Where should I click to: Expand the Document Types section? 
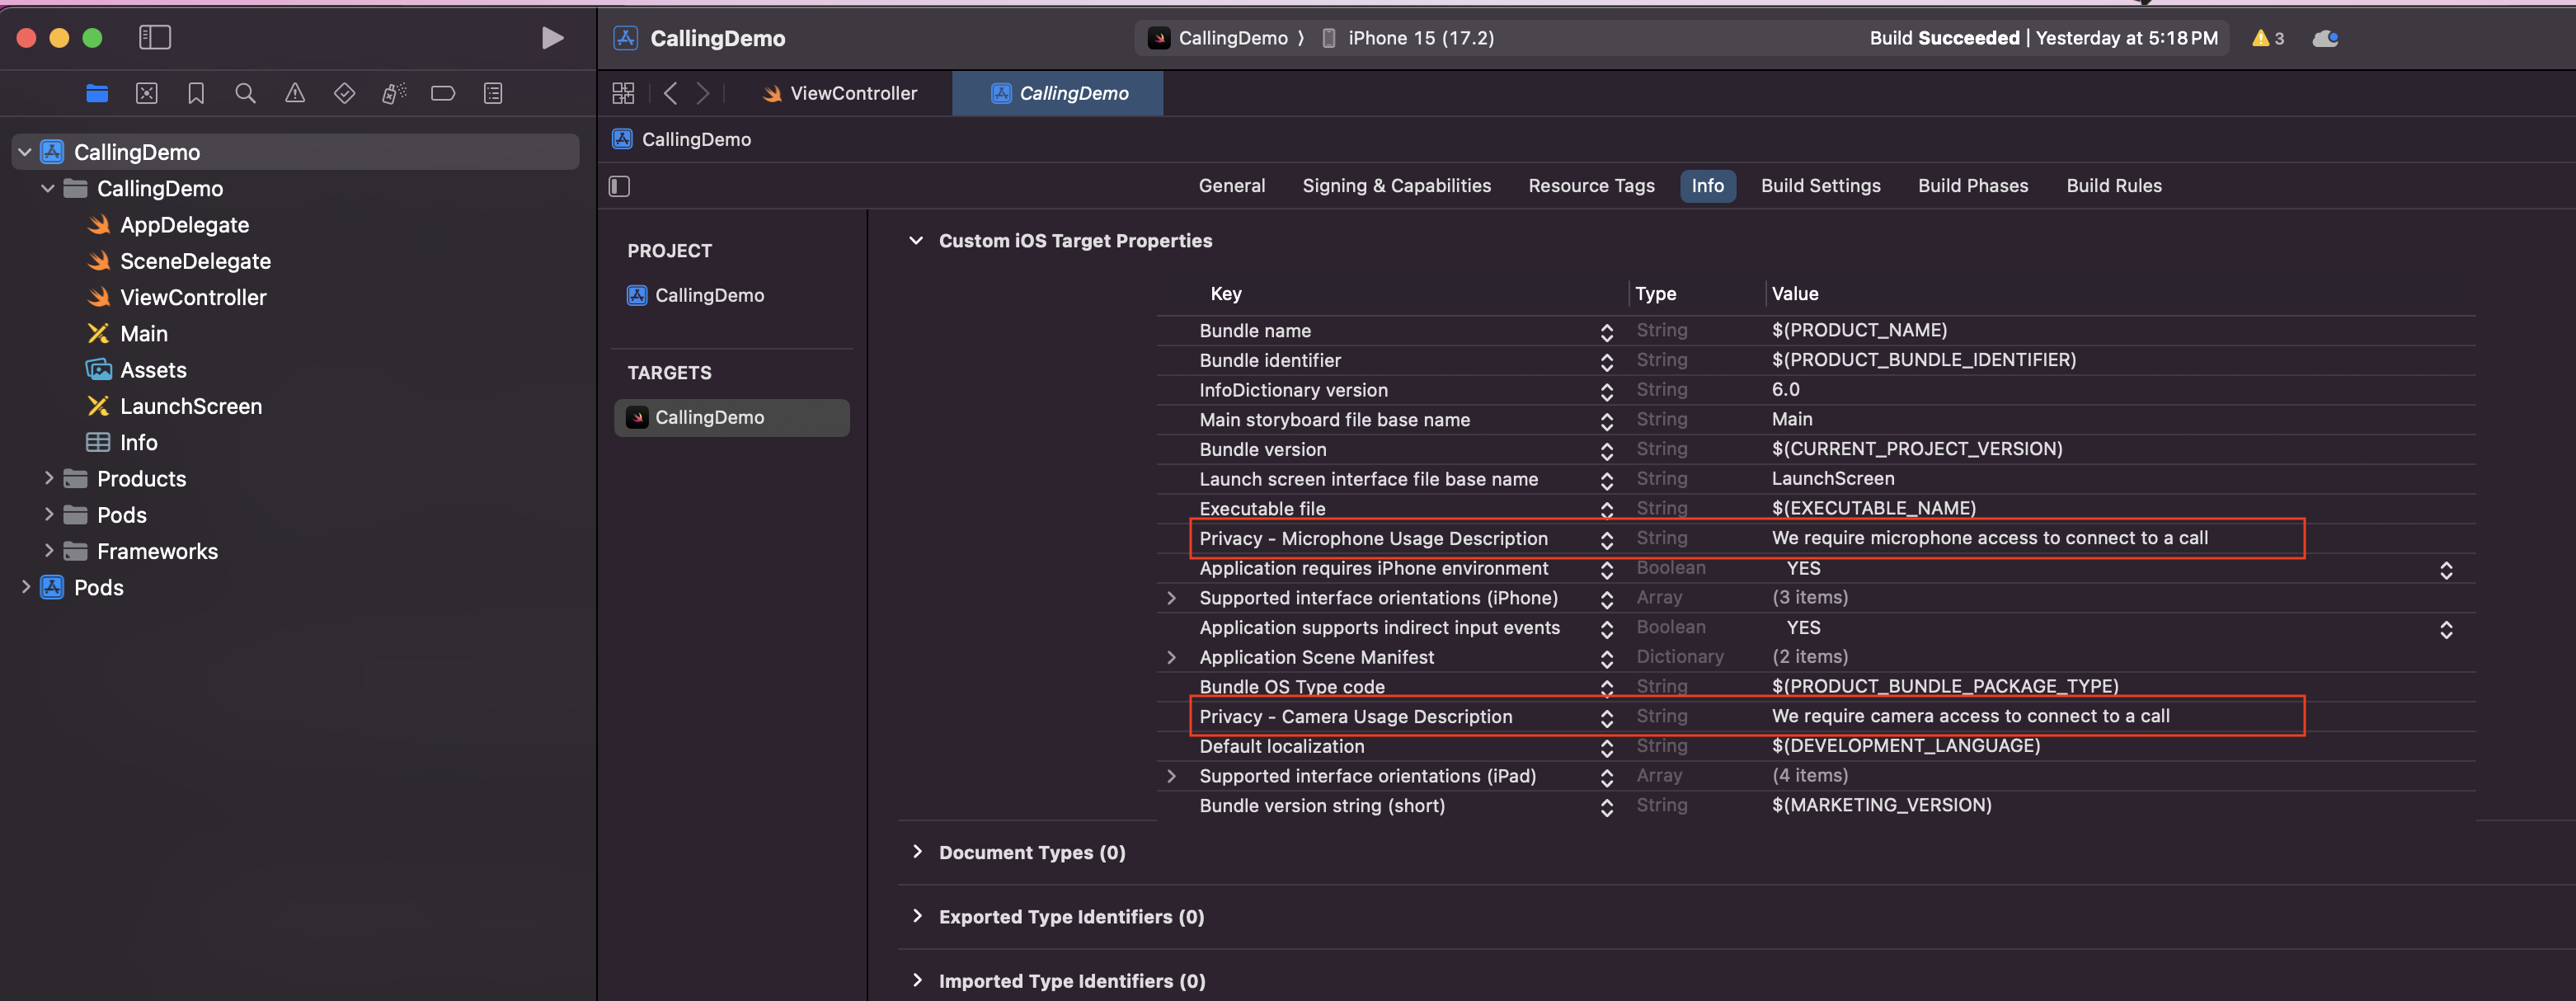pos(917,852)
